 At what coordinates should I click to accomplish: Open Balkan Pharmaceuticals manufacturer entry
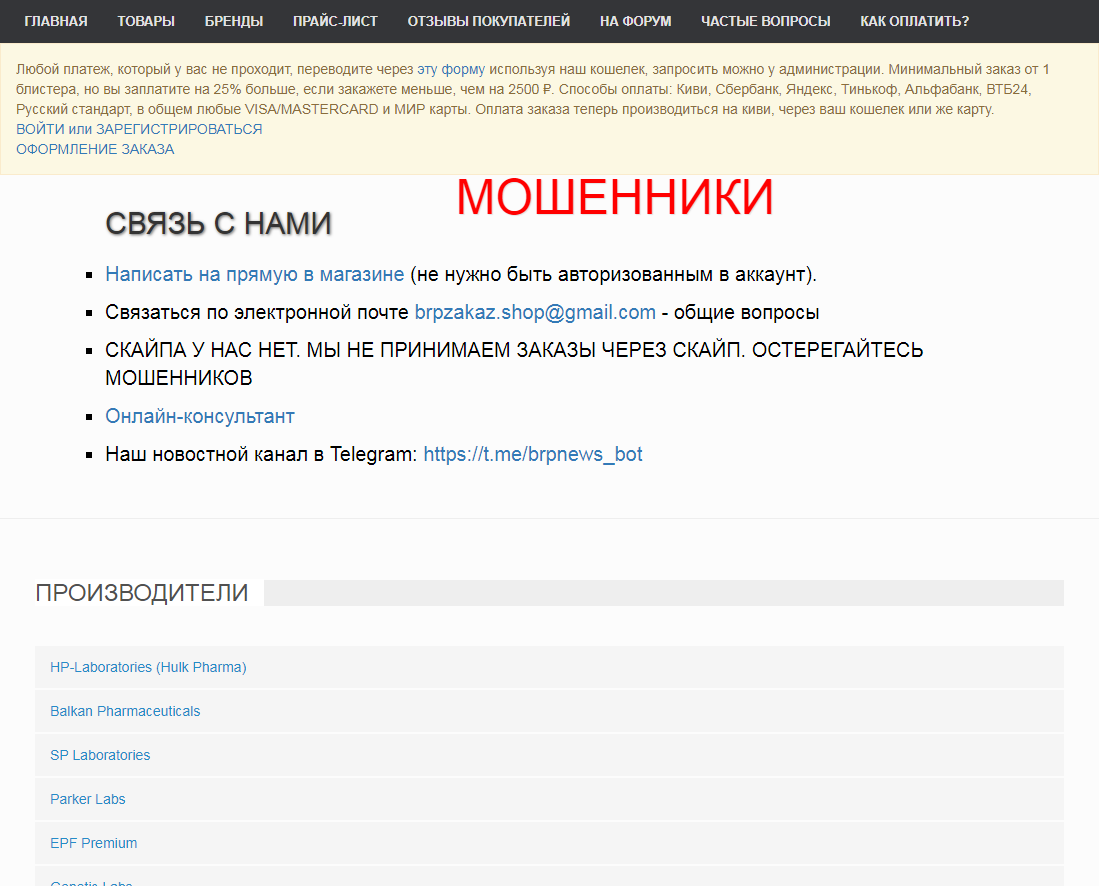[125, 711]
